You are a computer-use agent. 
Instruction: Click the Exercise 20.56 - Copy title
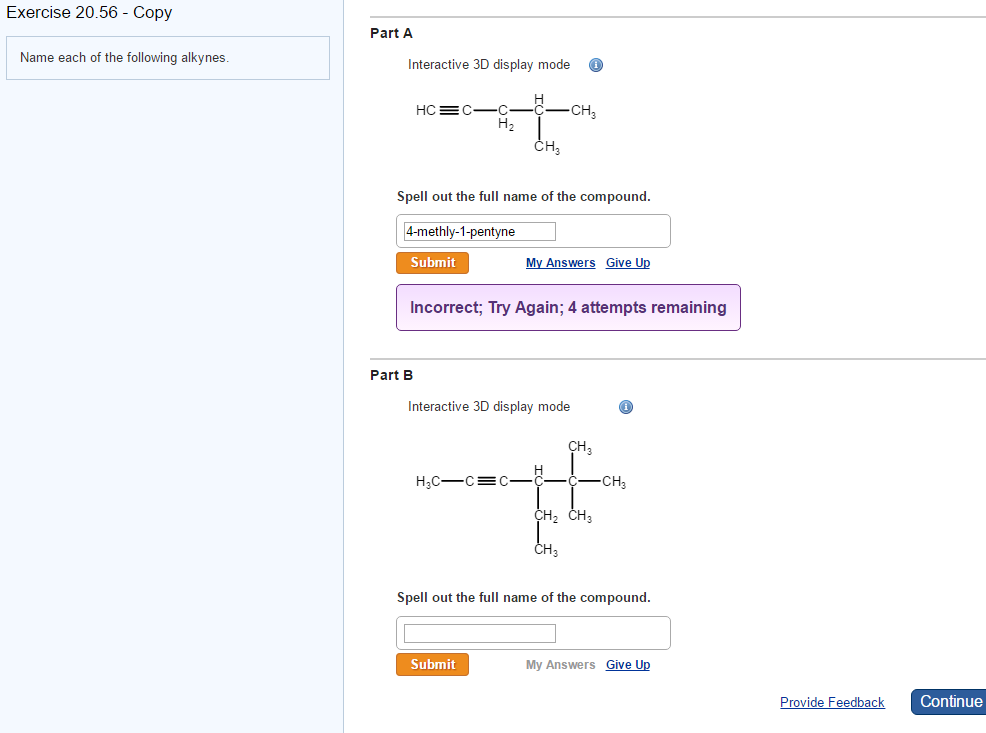[90, 12]
